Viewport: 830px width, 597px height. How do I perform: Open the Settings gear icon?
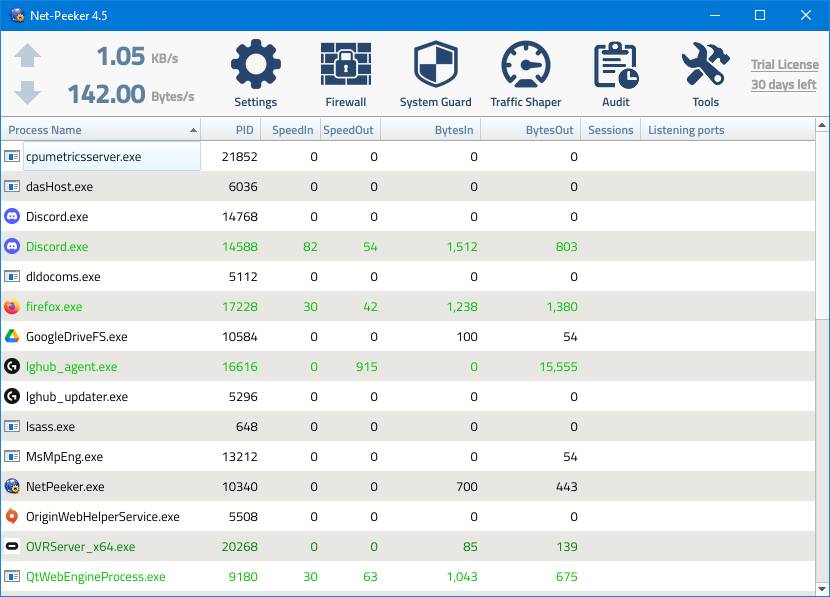tap(256, 64)
